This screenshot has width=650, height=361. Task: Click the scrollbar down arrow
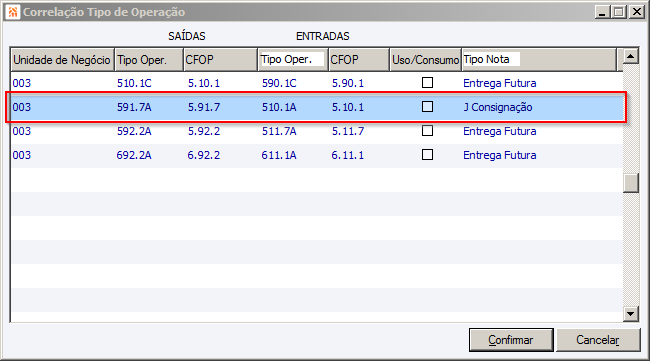coord(631,314)
